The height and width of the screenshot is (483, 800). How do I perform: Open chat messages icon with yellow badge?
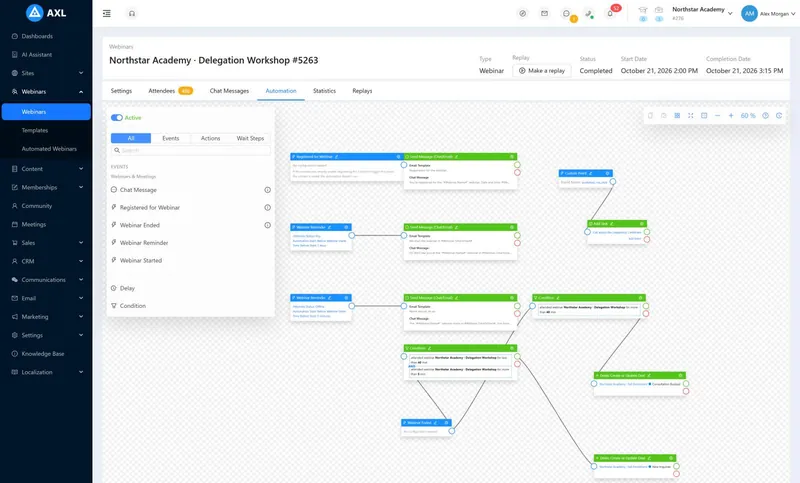(566, 14)
